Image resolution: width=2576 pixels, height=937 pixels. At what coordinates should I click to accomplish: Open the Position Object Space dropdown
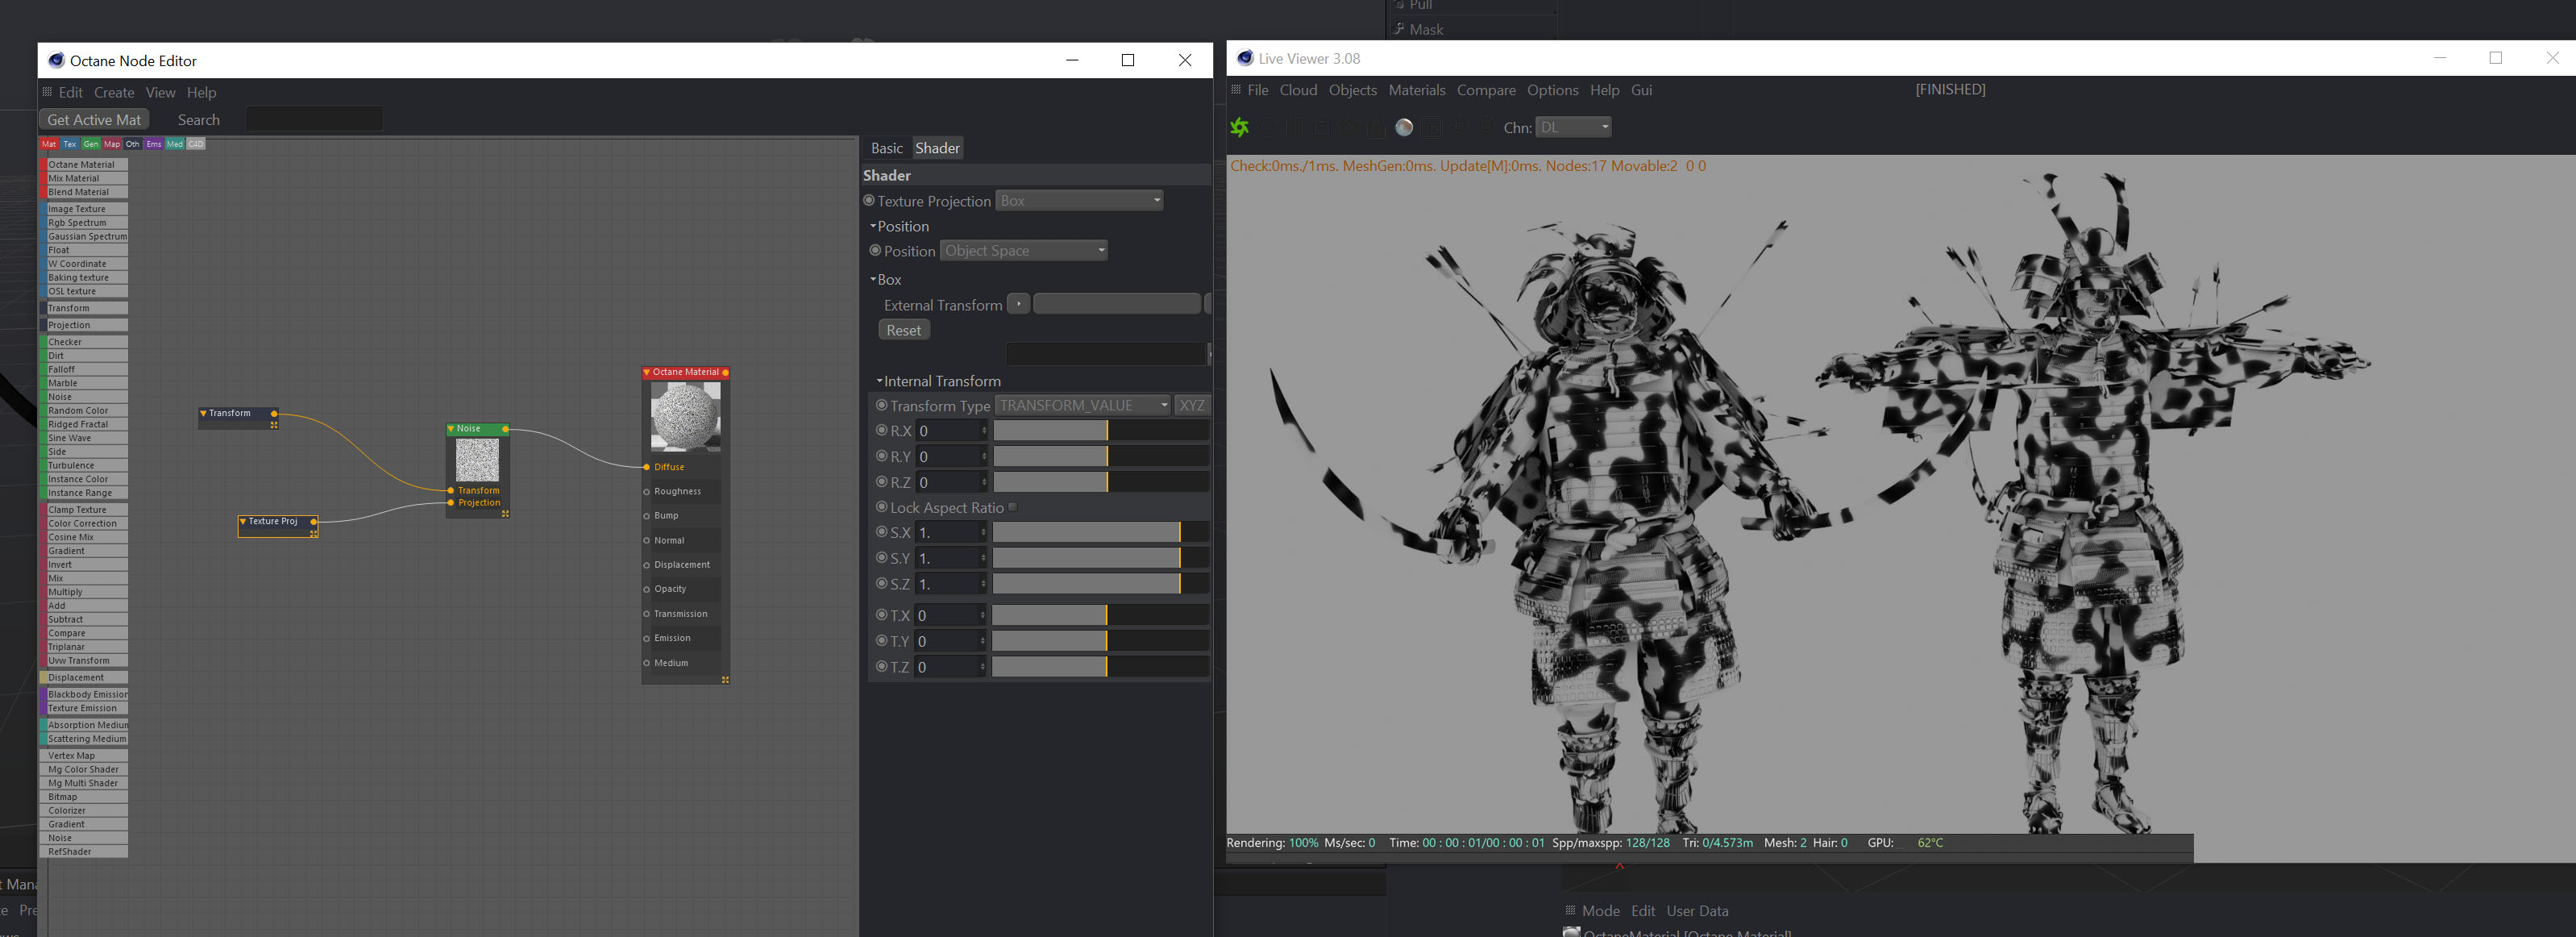pos(1023,251)
